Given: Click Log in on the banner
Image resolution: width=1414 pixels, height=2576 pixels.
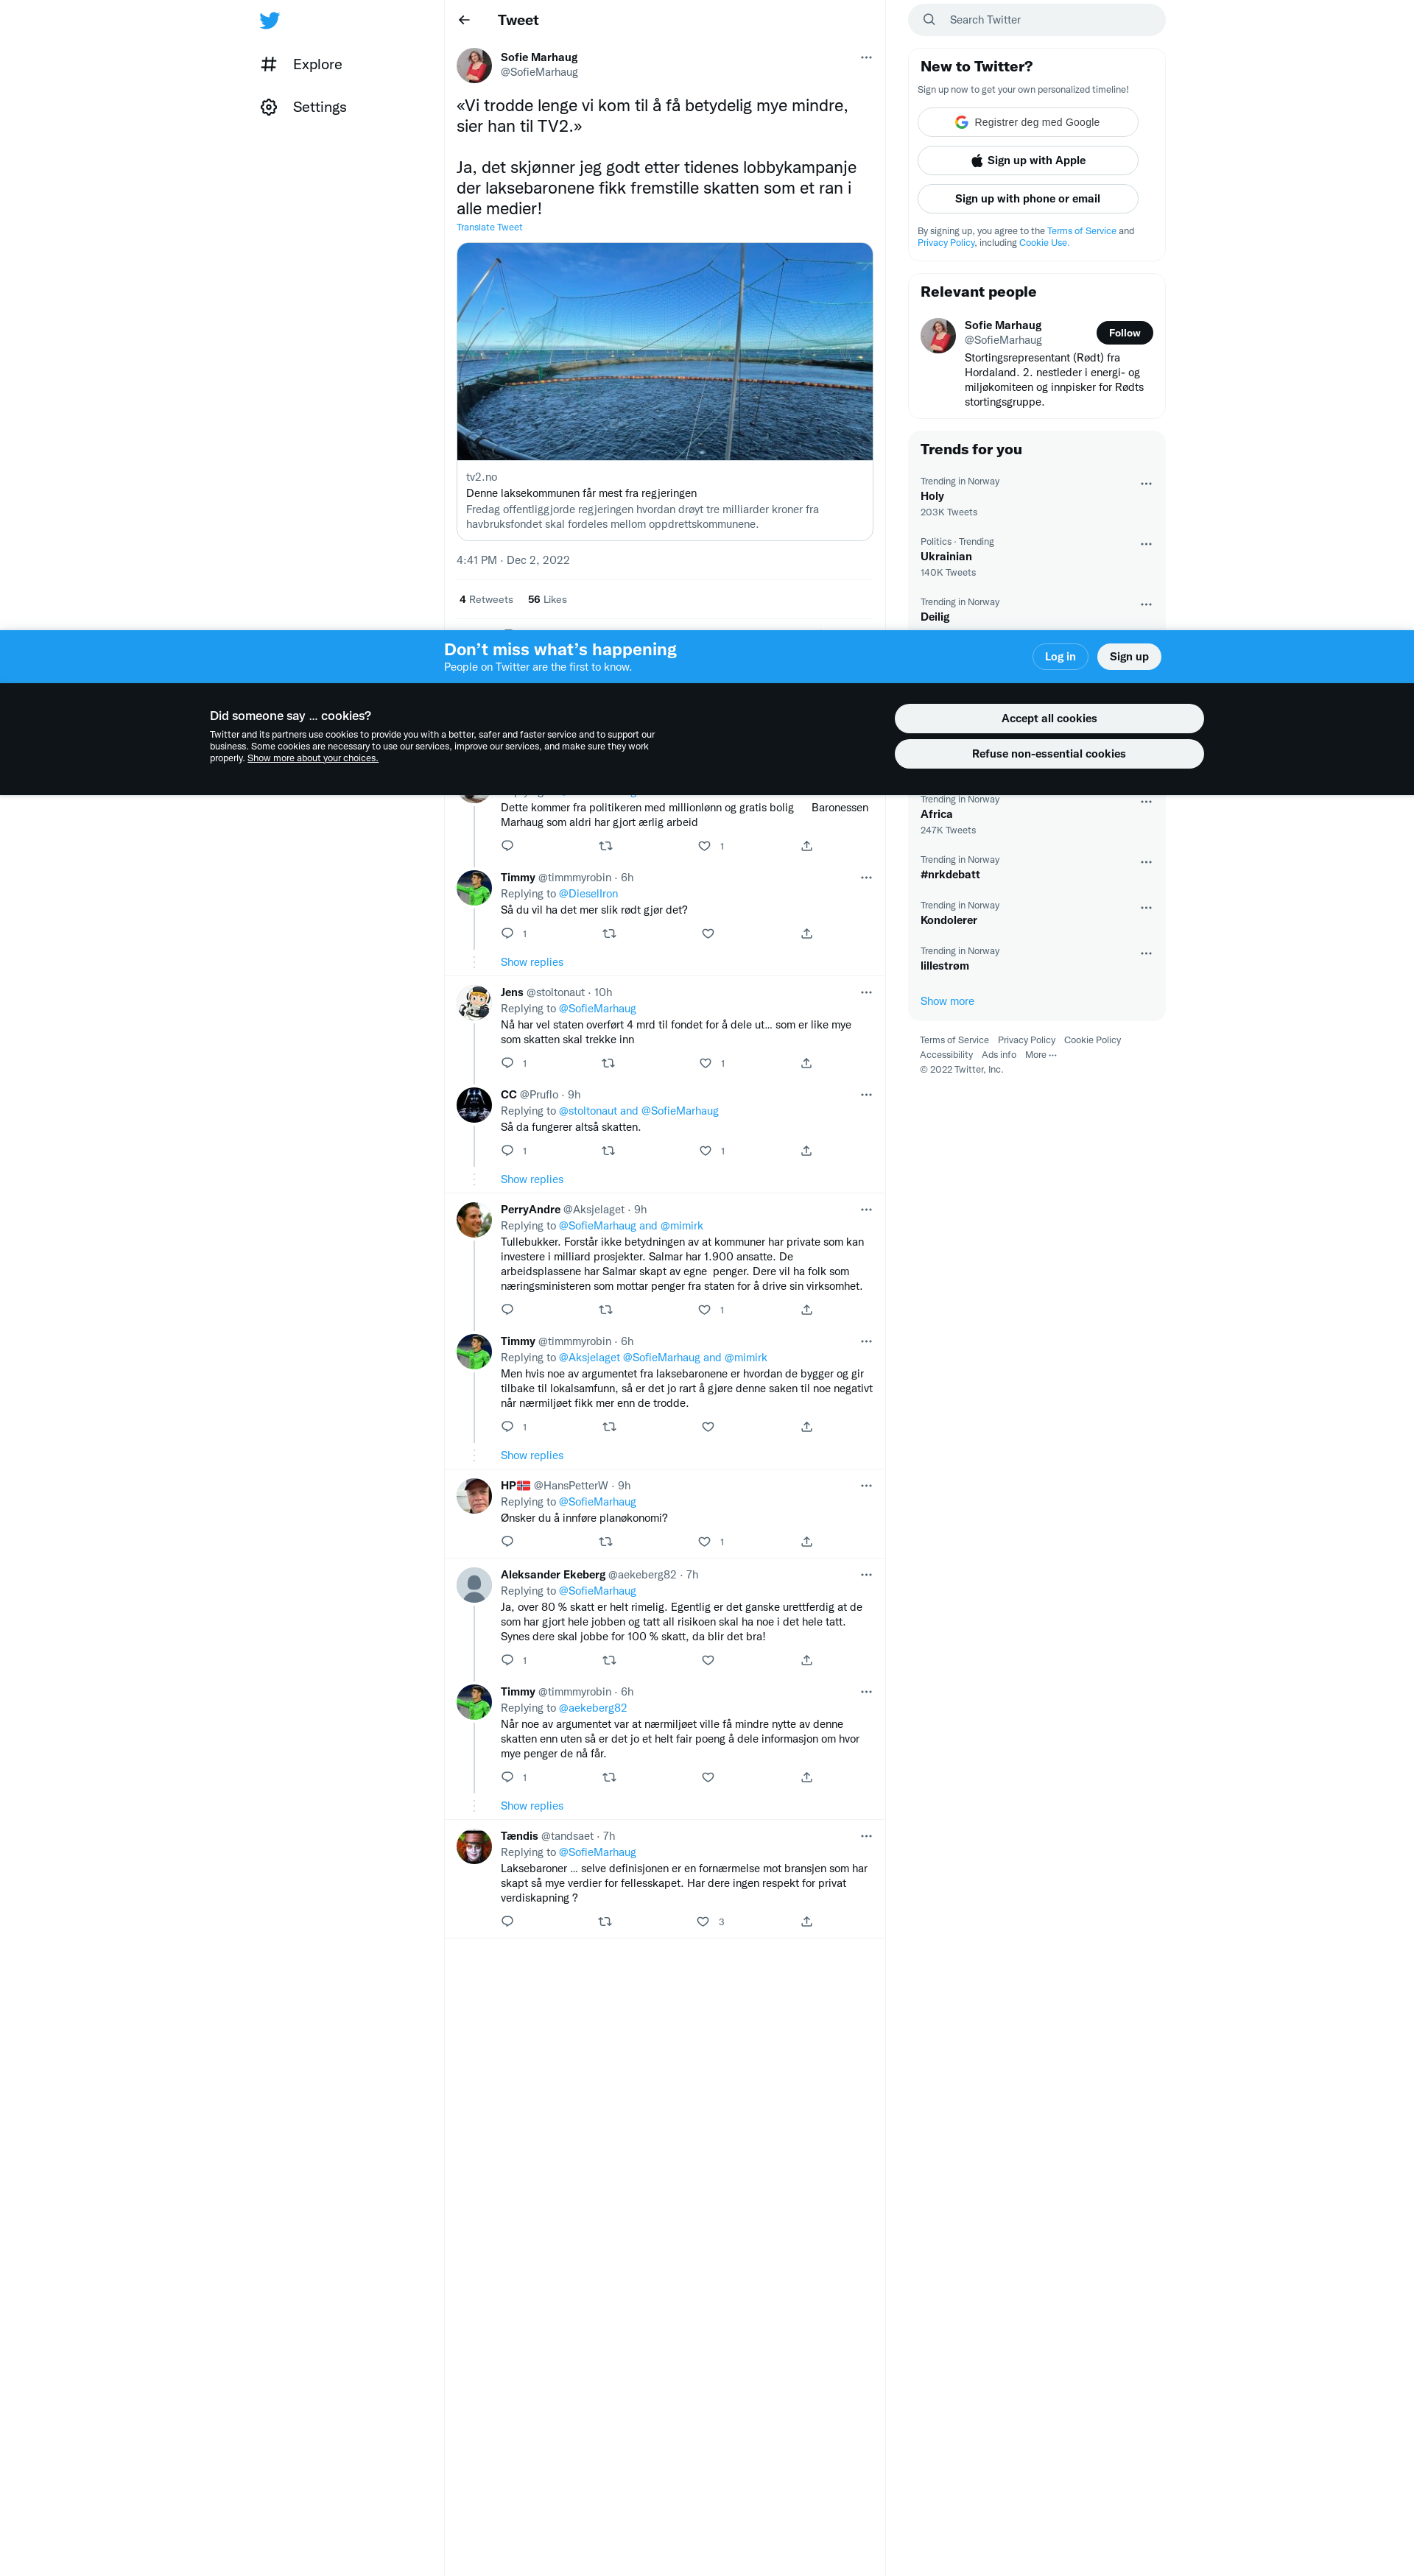Looking at the screenshot, I should 1060,657.
